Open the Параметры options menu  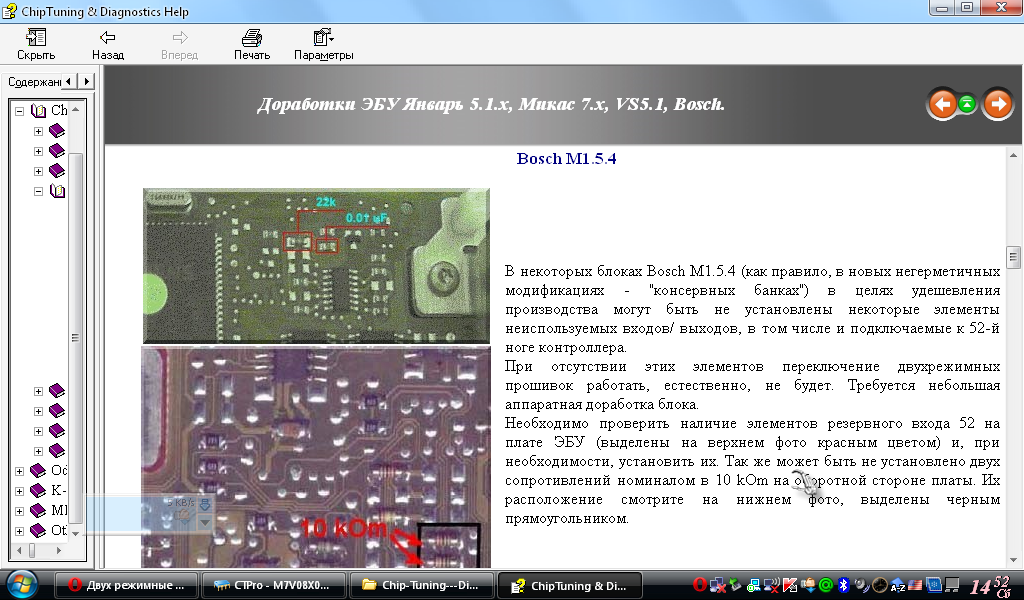click(323, 44)
